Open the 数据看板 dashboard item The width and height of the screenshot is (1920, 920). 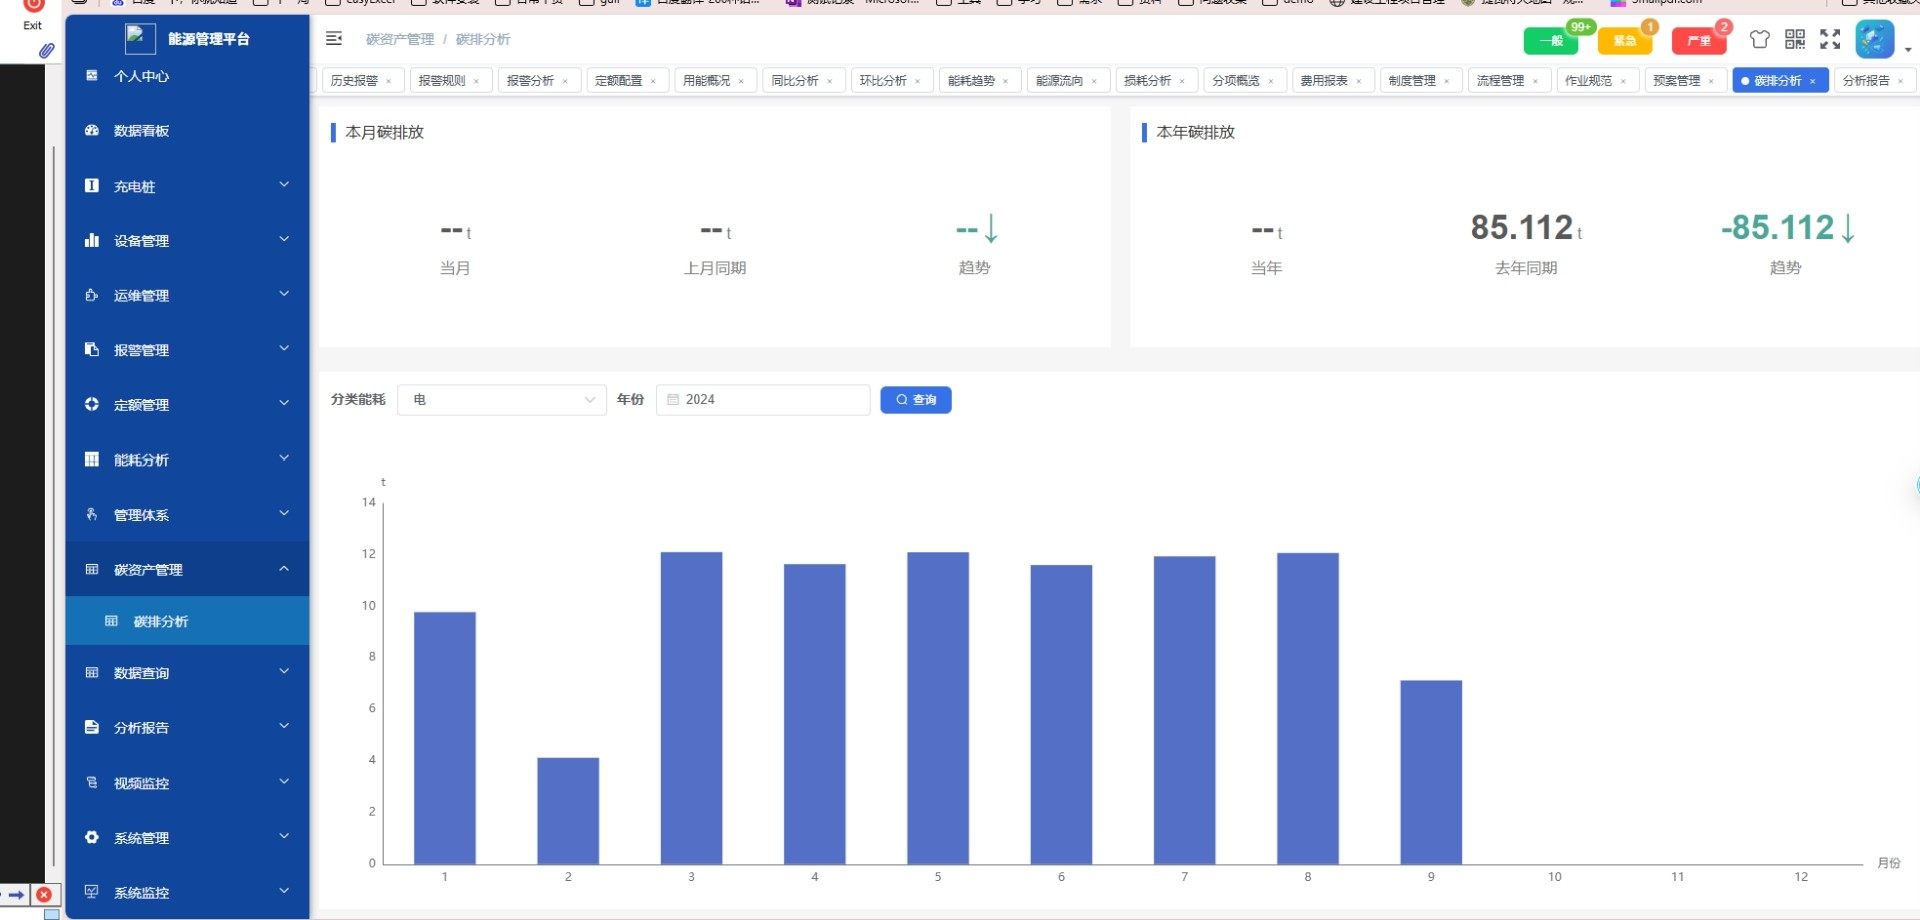point(141,131)
